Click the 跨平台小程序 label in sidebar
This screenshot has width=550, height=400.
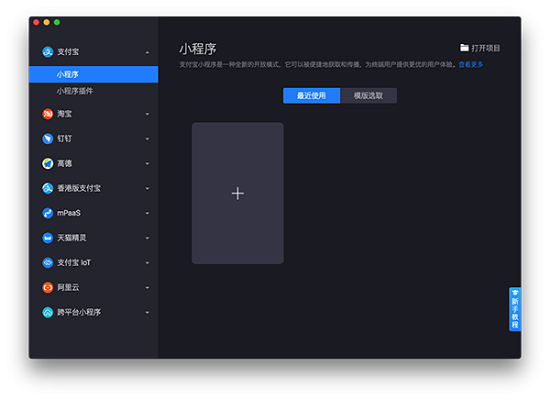tap(79, 312)
